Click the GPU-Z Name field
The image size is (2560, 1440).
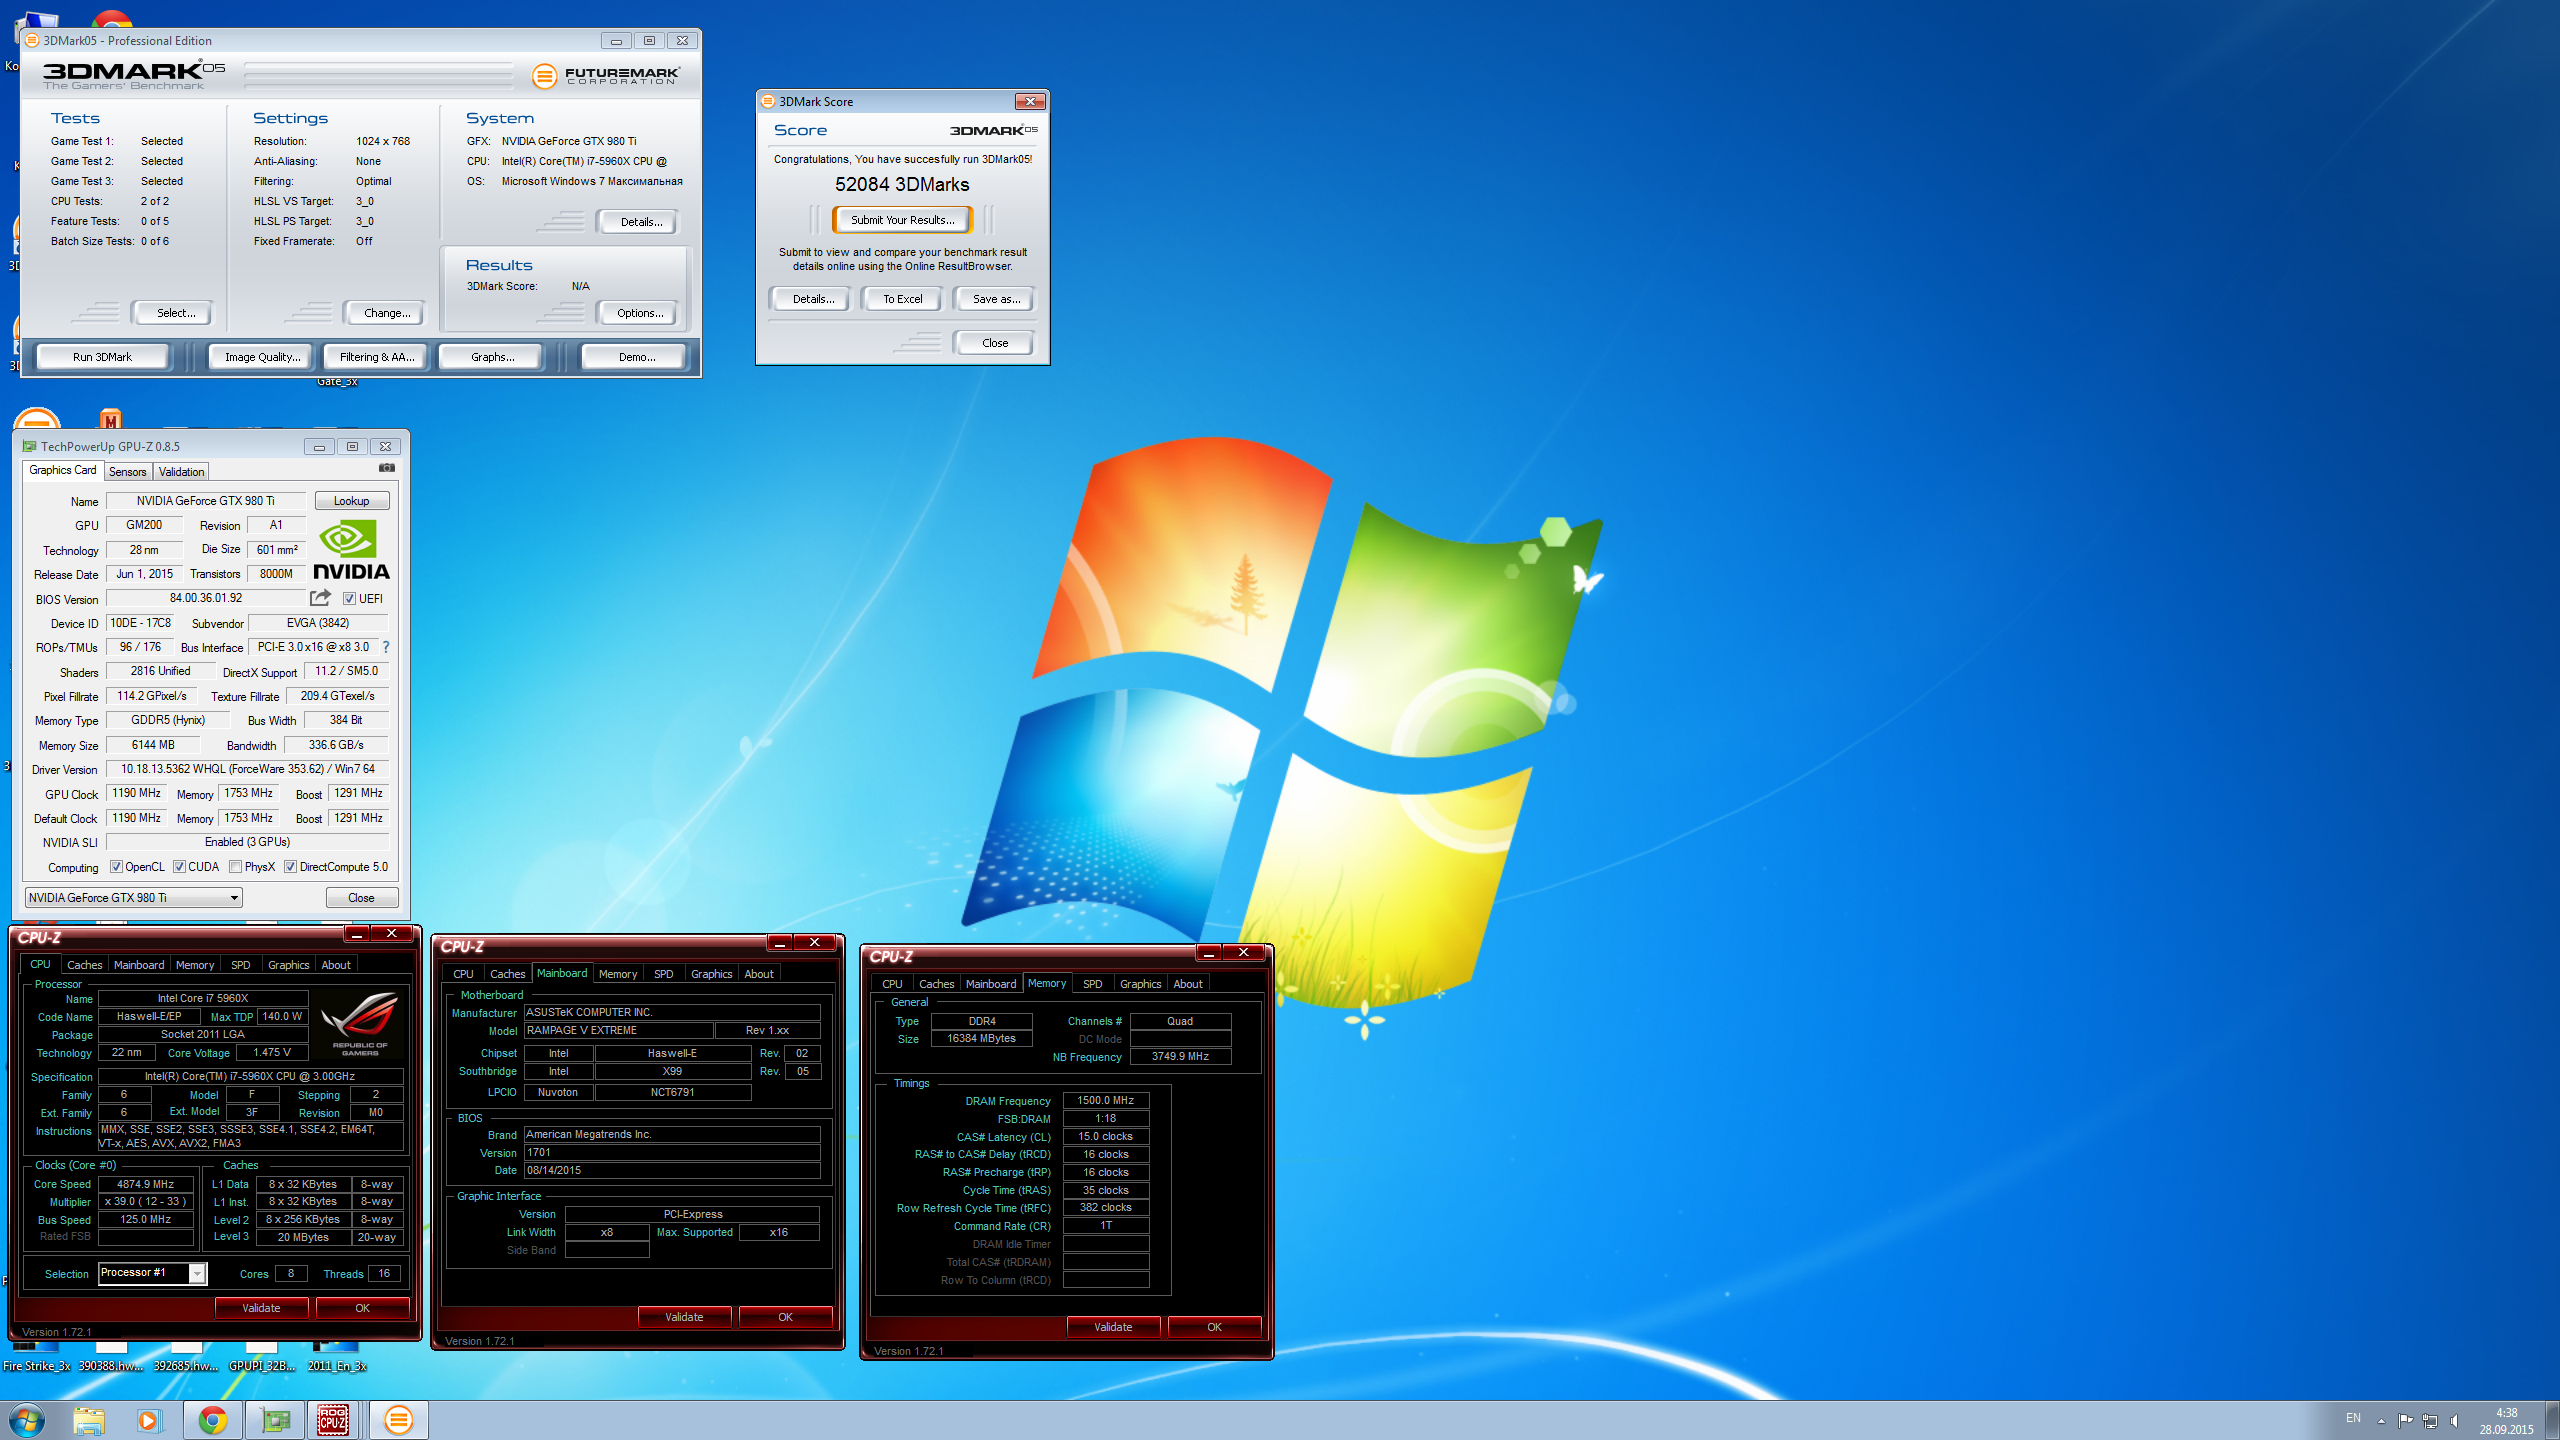pos(205,501)
